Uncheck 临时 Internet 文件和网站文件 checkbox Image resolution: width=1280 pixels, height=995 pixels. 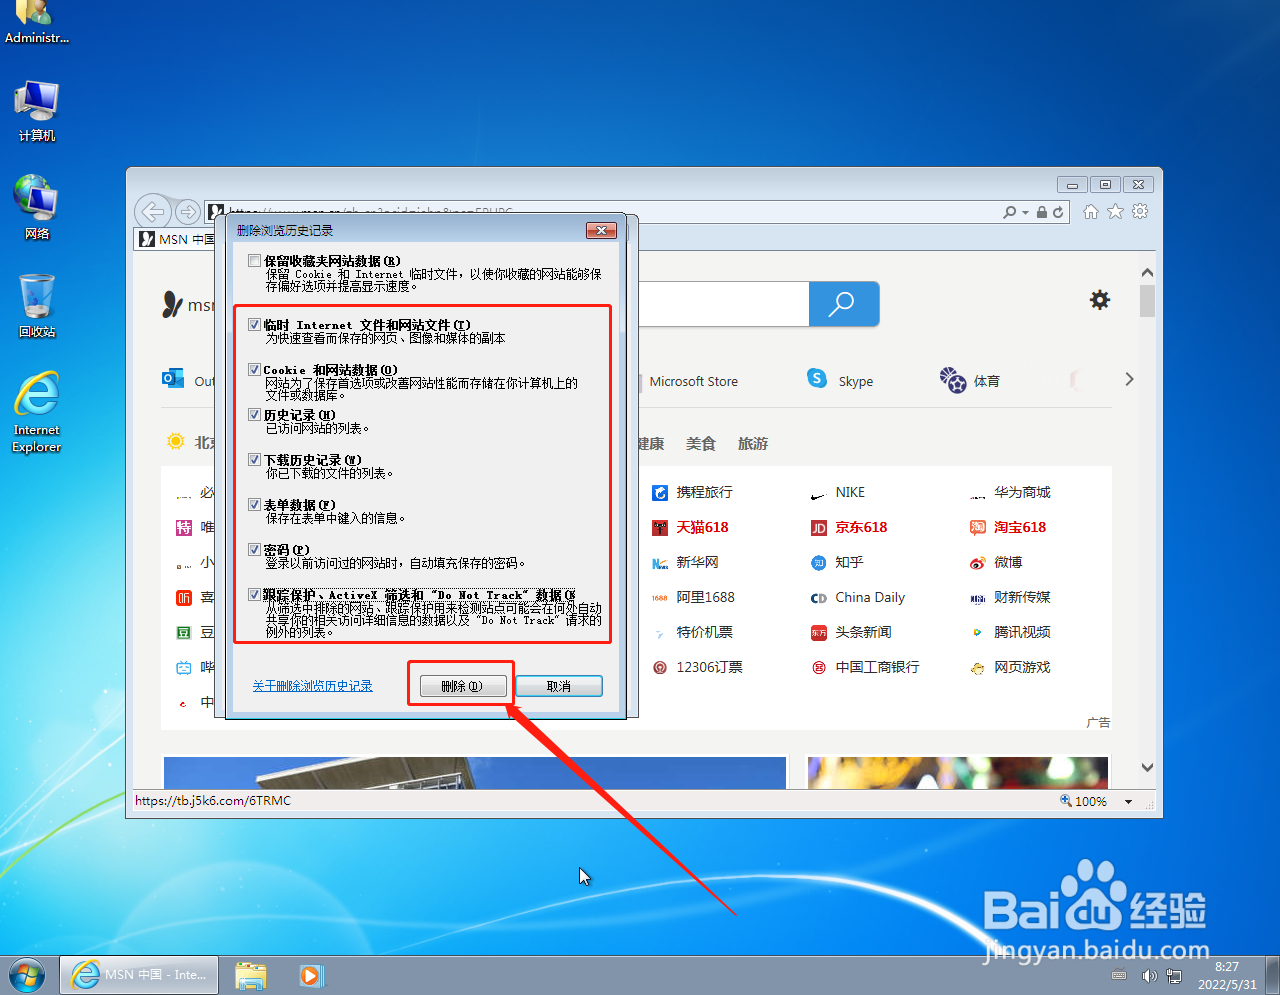tap(255, 324)
